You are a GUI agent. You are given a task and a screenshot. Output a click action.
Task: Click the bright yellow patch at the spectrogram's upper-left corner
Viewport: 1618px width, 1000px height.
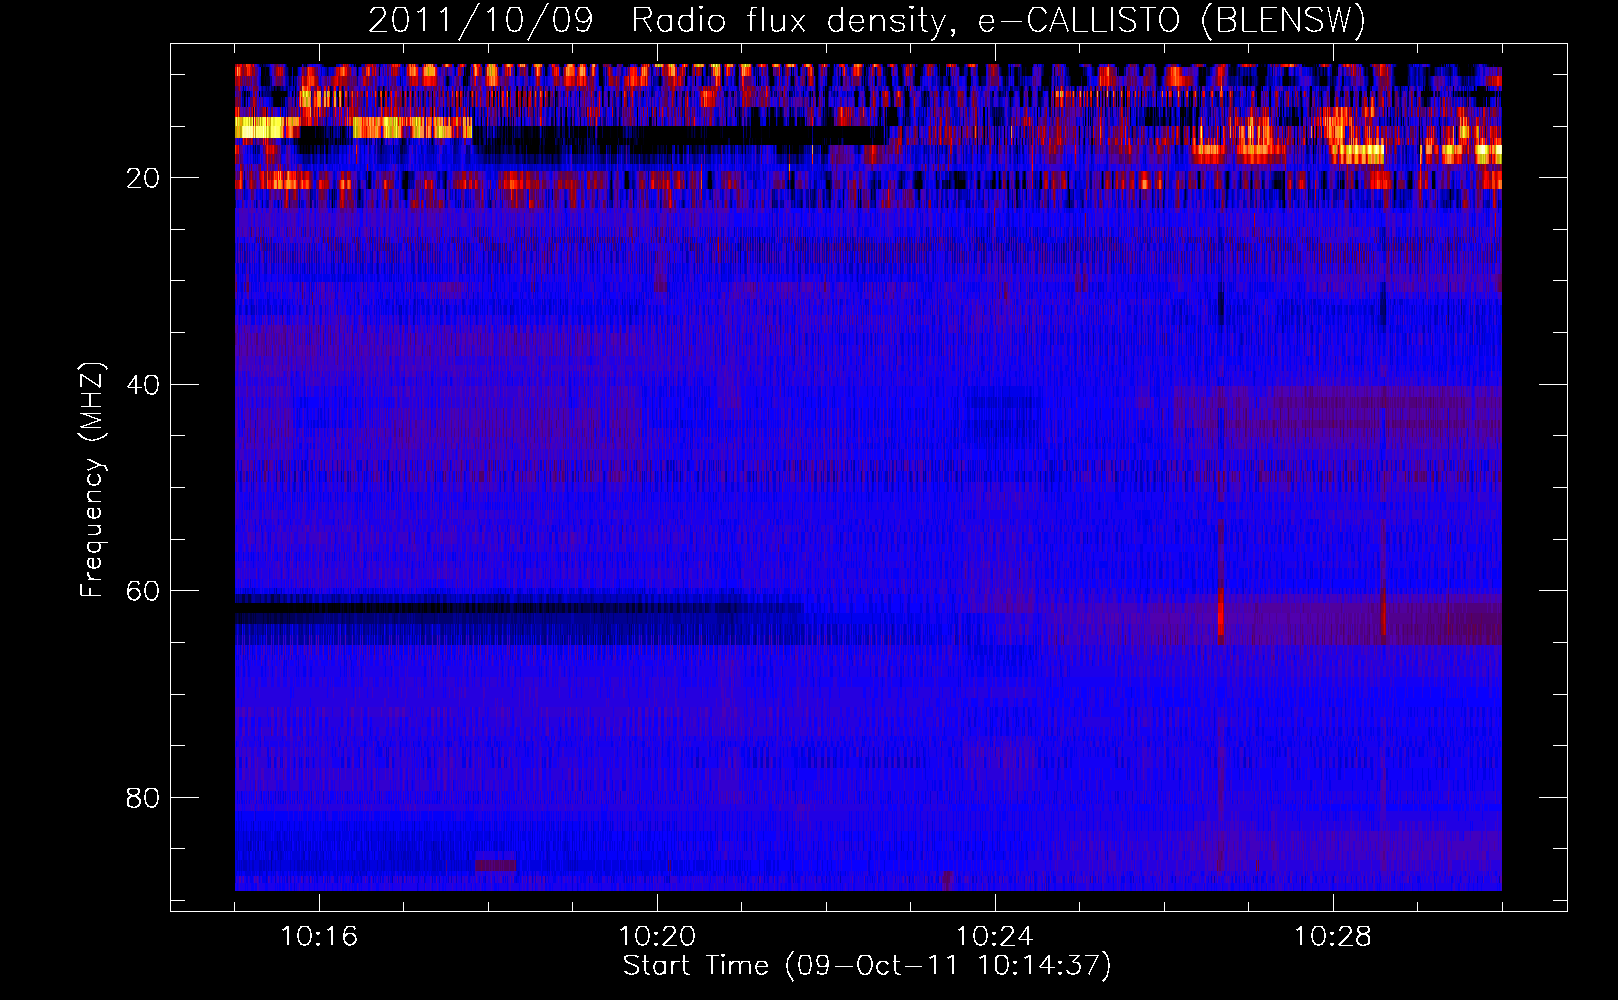click(x=267, y=127)
